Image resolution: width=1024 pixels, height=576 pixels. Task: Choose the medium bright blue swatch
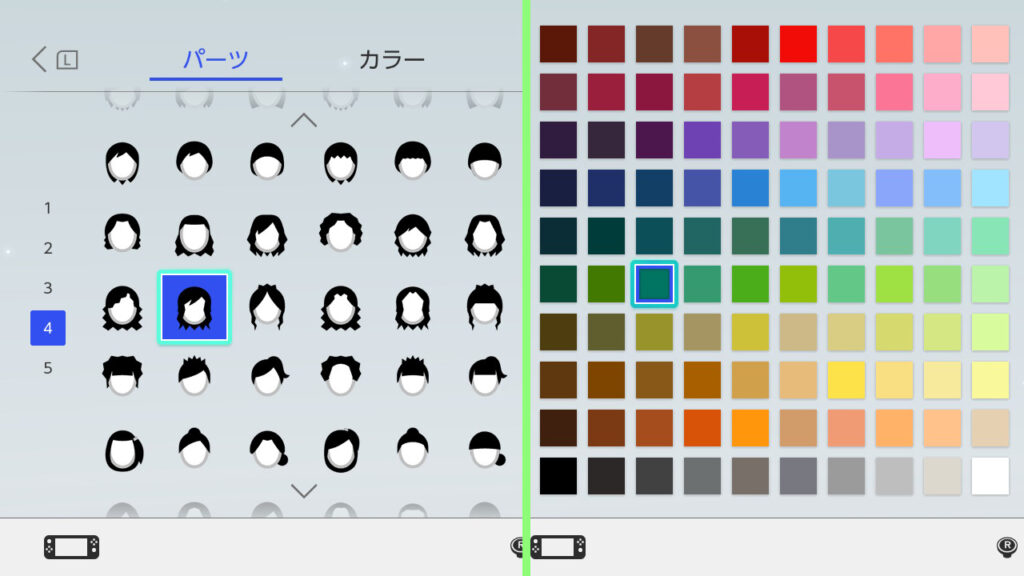(x=750, y=188)
